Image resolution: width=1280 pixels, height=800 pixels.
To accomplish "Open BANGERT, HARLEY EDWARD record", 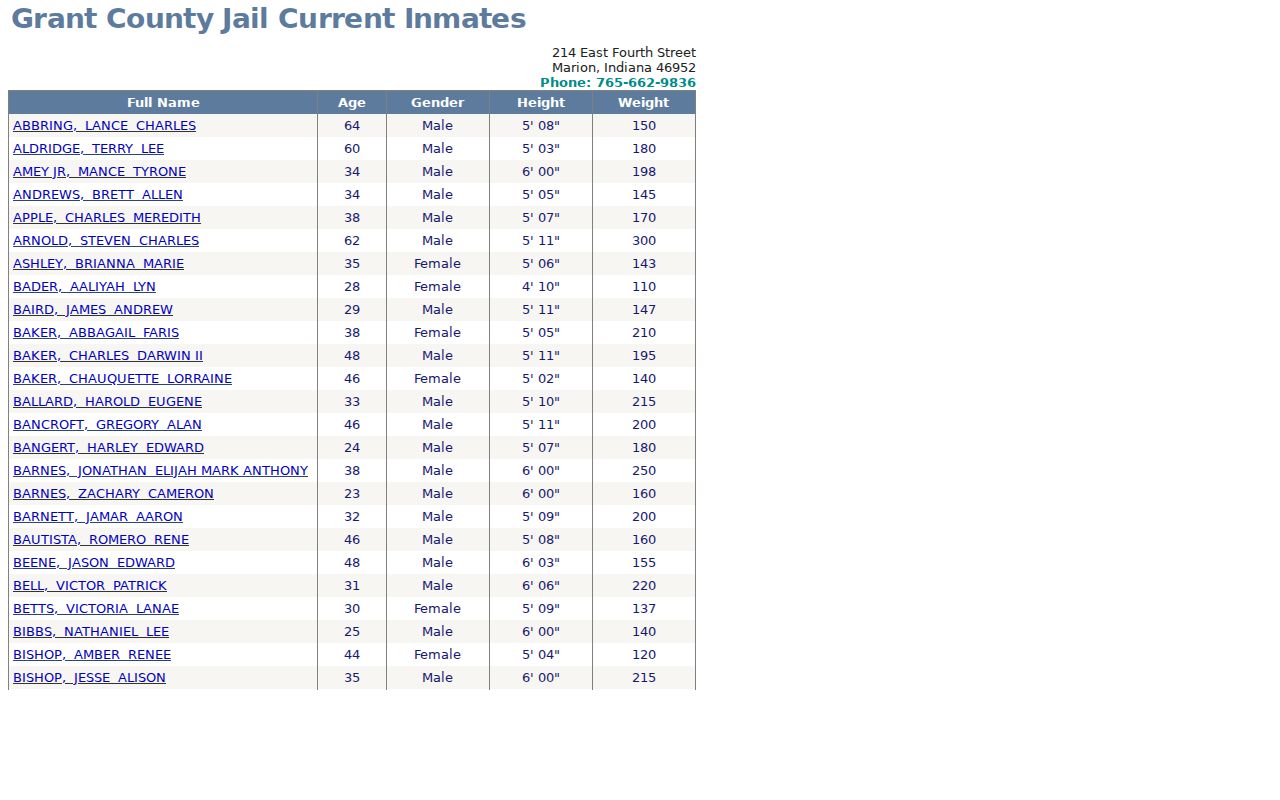I will coord(108,448).
